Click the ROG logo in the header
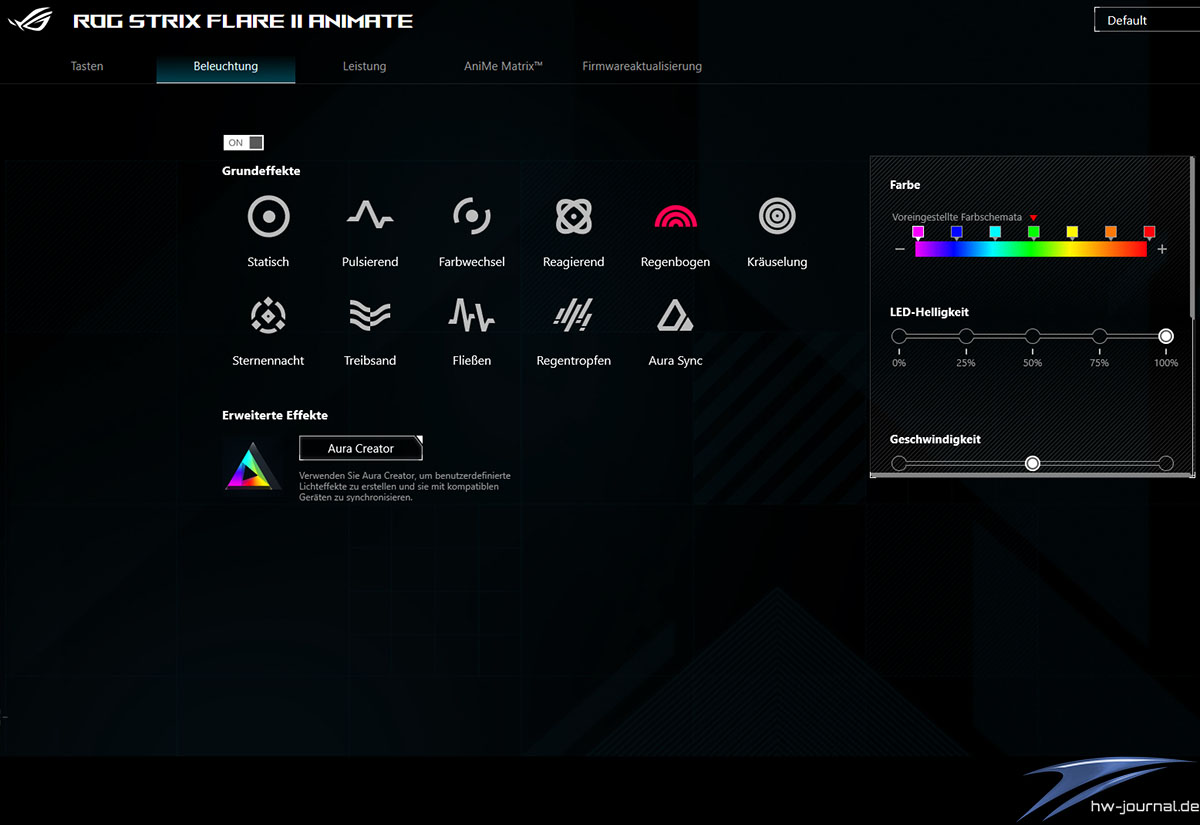This screenshot has height=825, width=1200. (x=31, y=20)
